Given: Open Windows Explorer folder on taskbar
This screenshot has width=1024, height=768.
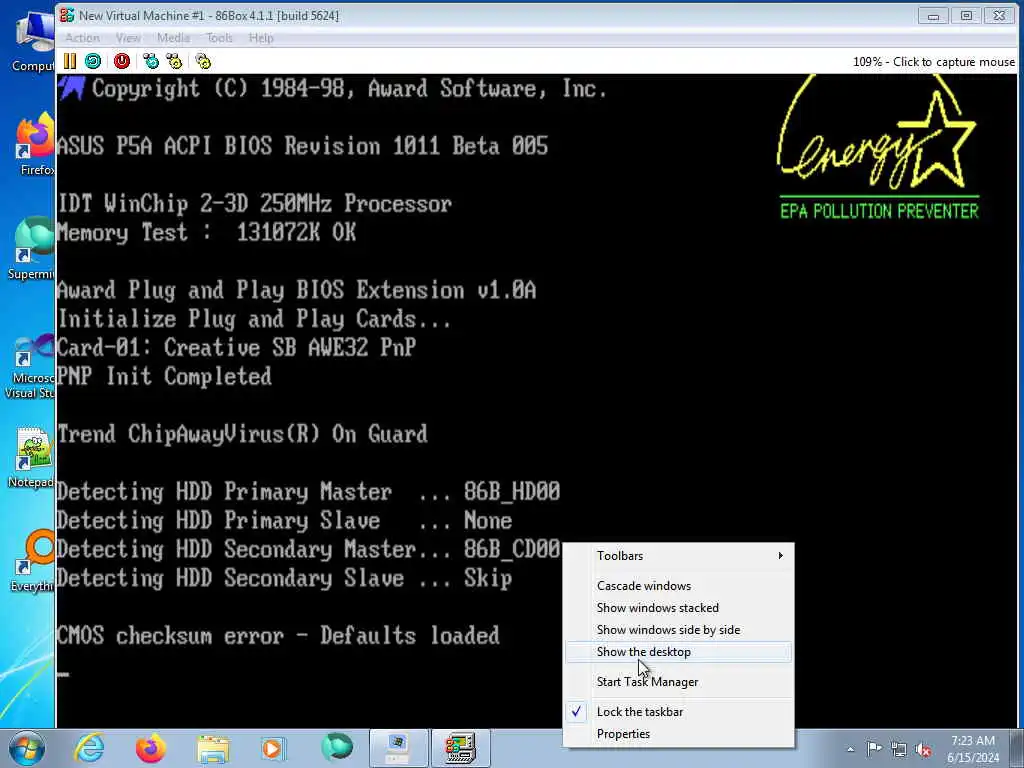Looking at the screenshot, I should click(x=213, y=749).
